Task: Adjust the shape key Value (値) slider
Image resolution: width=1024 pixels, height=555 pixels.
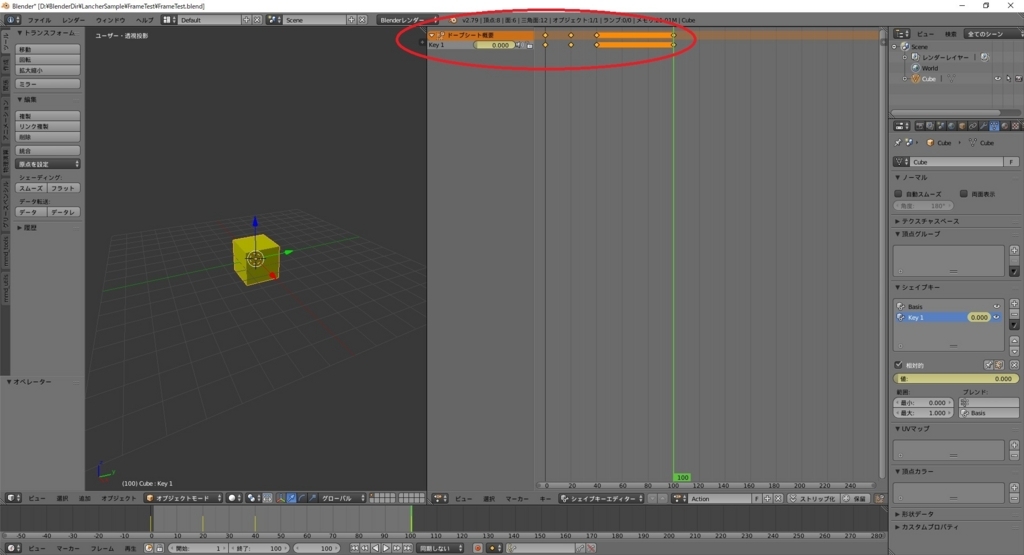Action: pos(955,379)
